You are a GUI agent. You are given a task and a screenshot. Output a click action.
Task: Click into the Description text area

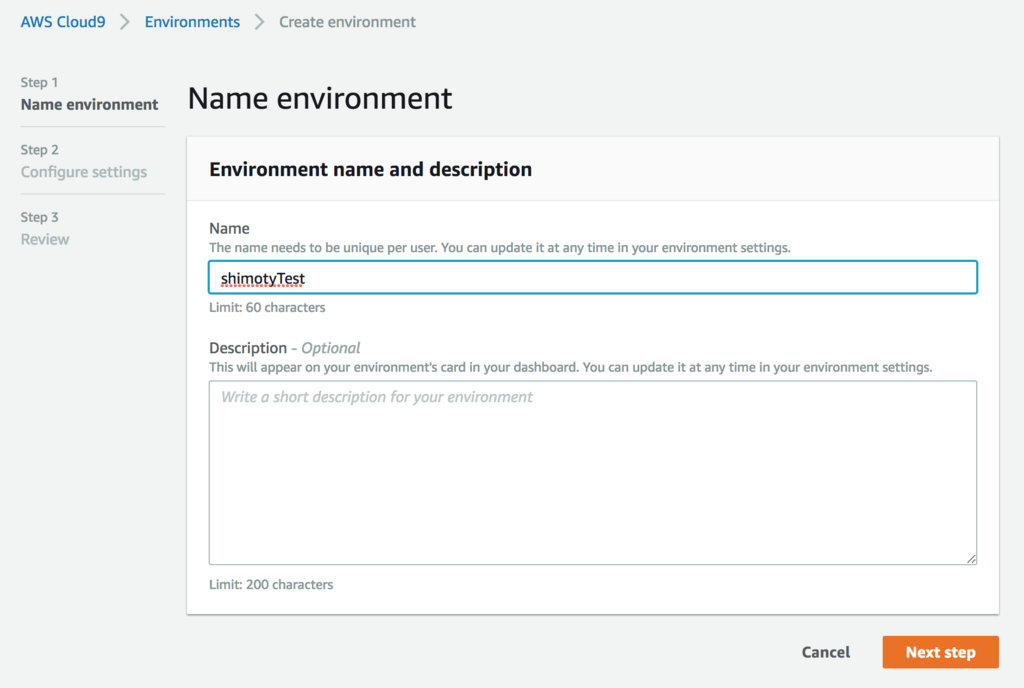coord(592,472)
